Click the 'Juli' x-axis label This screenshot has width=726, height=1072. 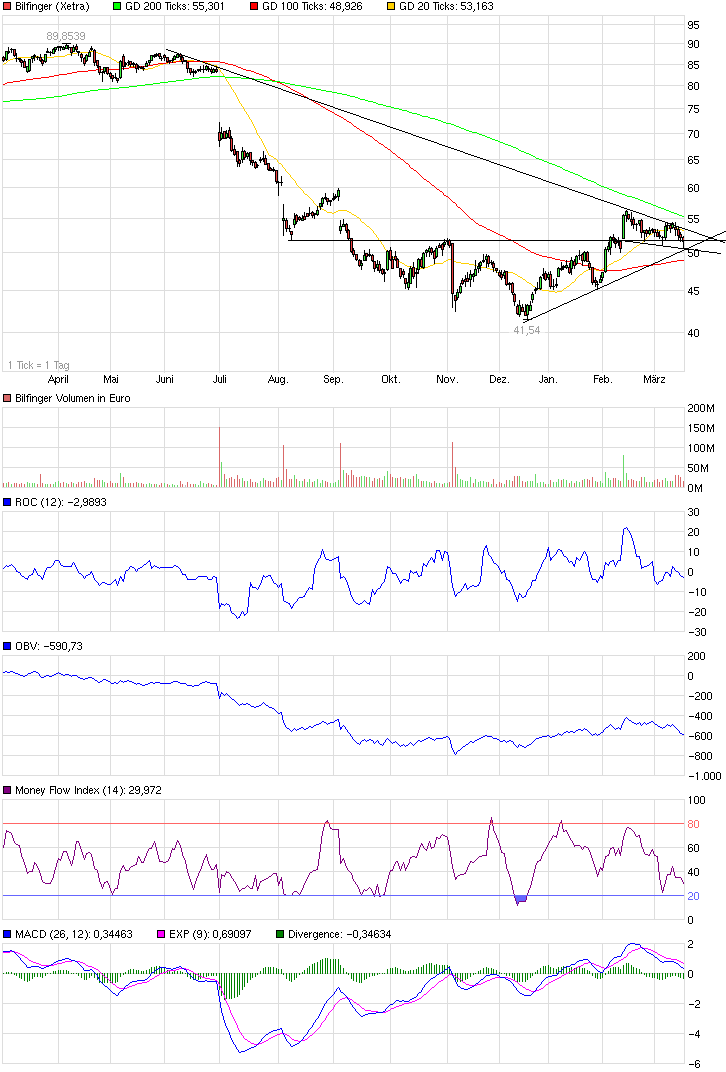pyautogui.click(x=219, y=379)
